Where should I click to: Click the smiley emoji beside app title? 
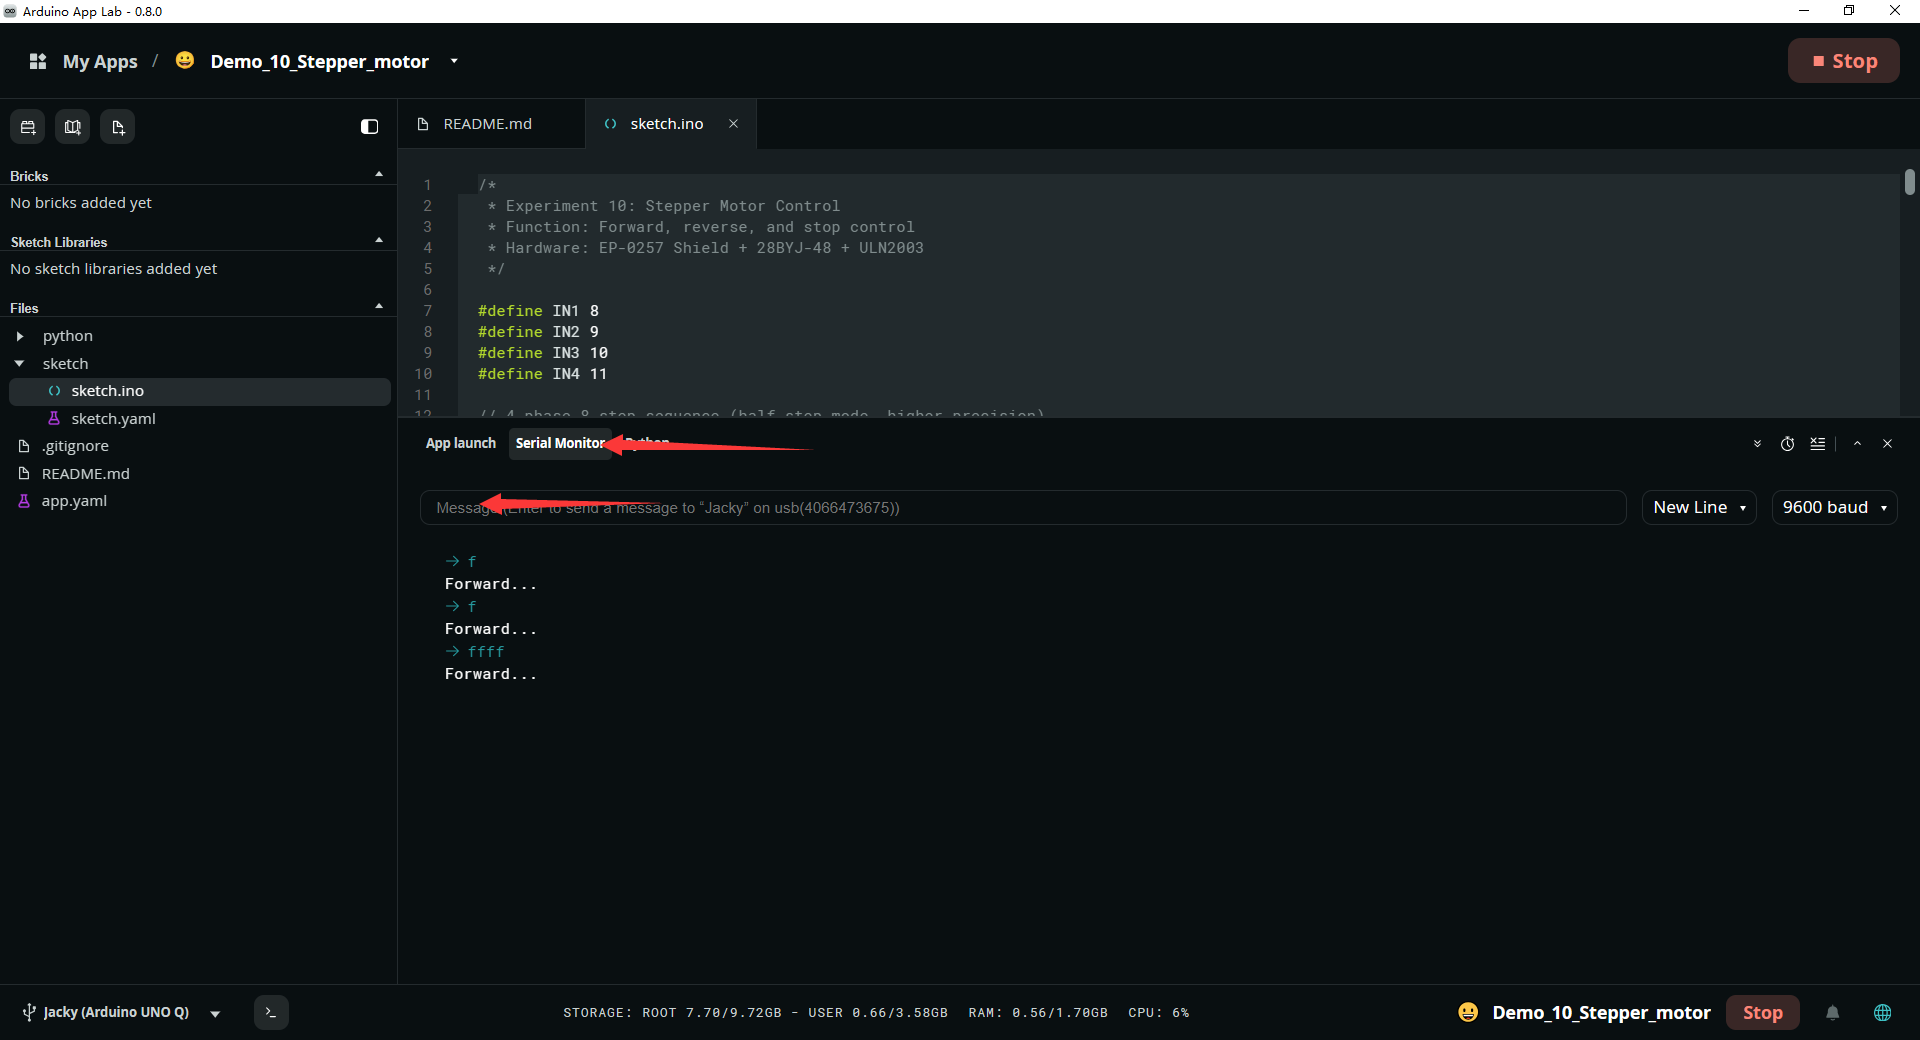coord(185,60)
